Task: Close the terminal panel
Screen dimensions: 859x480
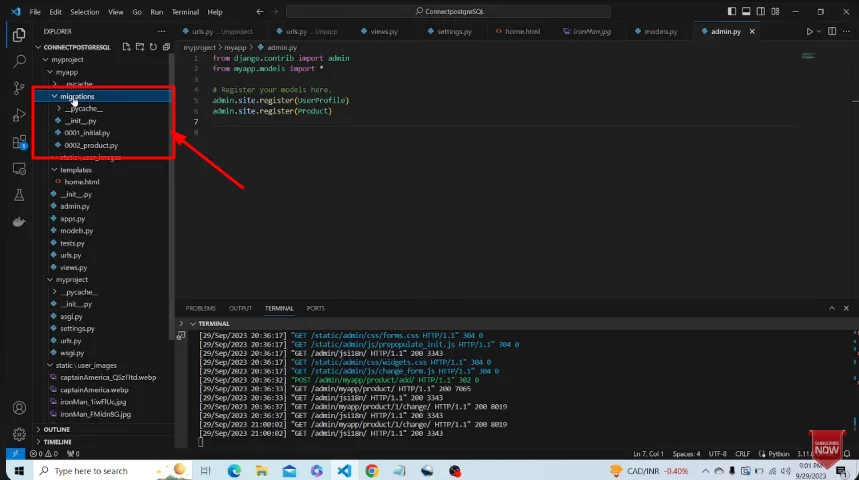Action: point(846,308)
